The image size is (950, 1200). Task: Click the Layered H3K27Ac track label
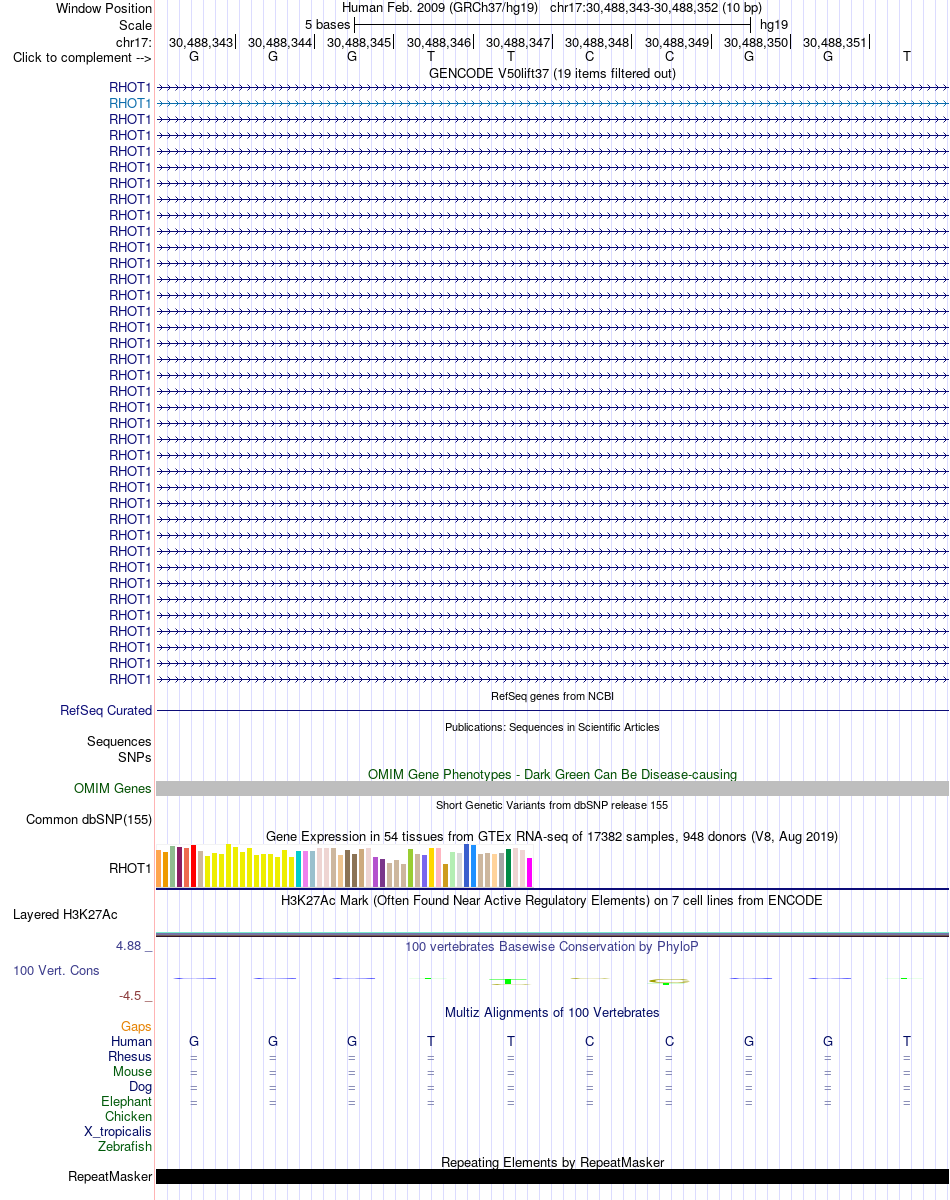point(65,914)
